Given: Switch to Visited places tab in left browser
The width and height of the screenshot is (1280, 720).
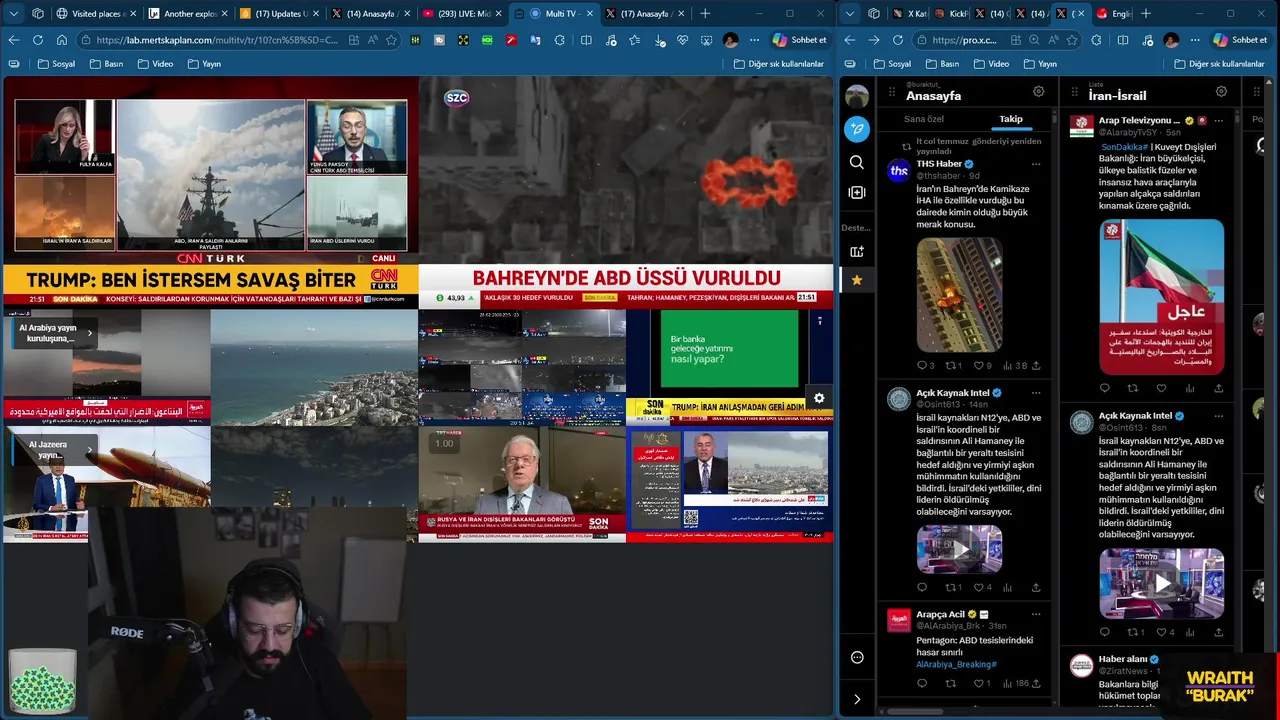Looking at the screenshot, I should click(96, 13).
